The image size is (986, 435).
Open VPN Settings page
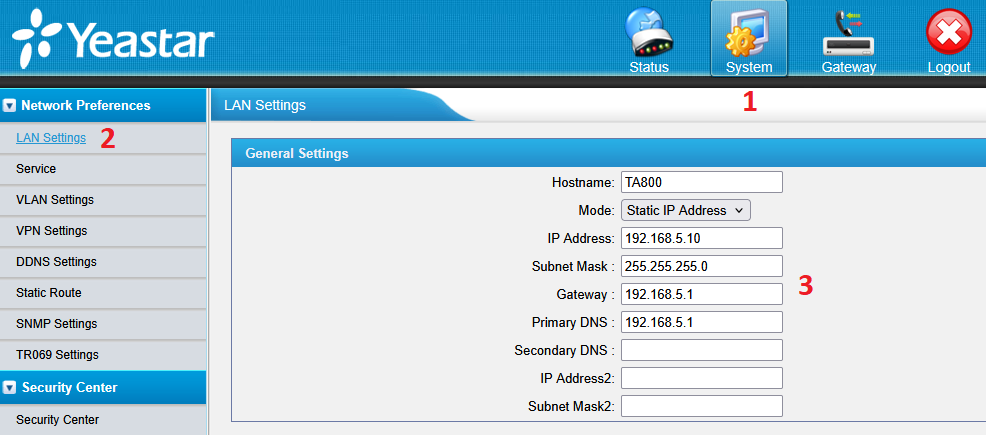(52, 231)
